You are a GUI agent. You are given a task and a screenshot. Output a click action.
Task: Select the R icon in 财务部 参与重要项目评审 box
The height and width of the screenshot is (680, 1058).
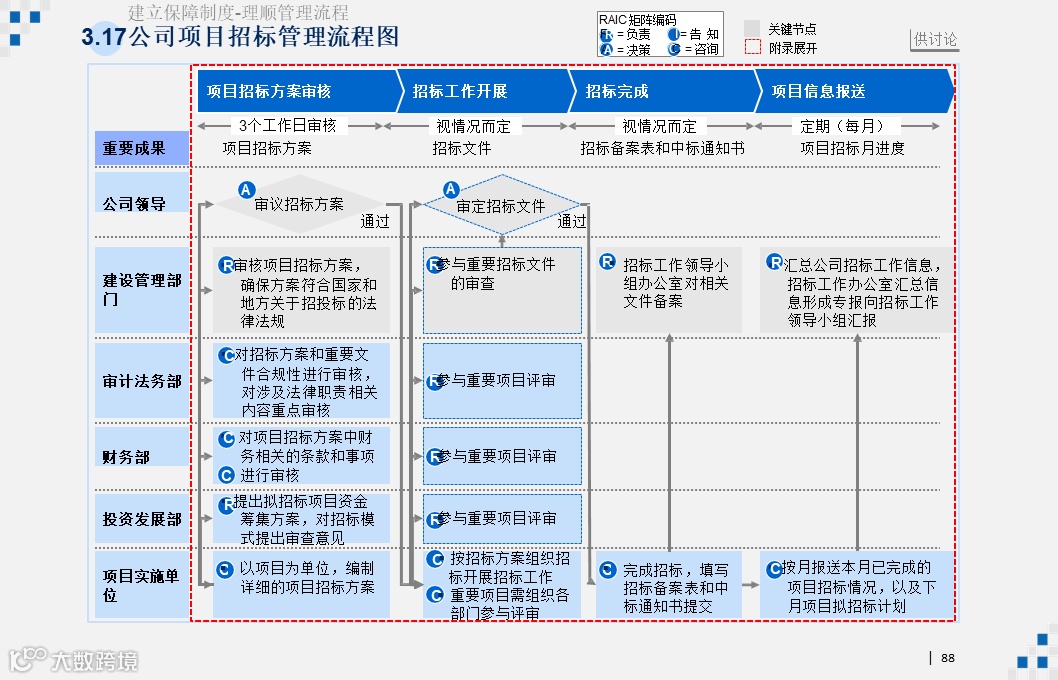click(434, 457)
